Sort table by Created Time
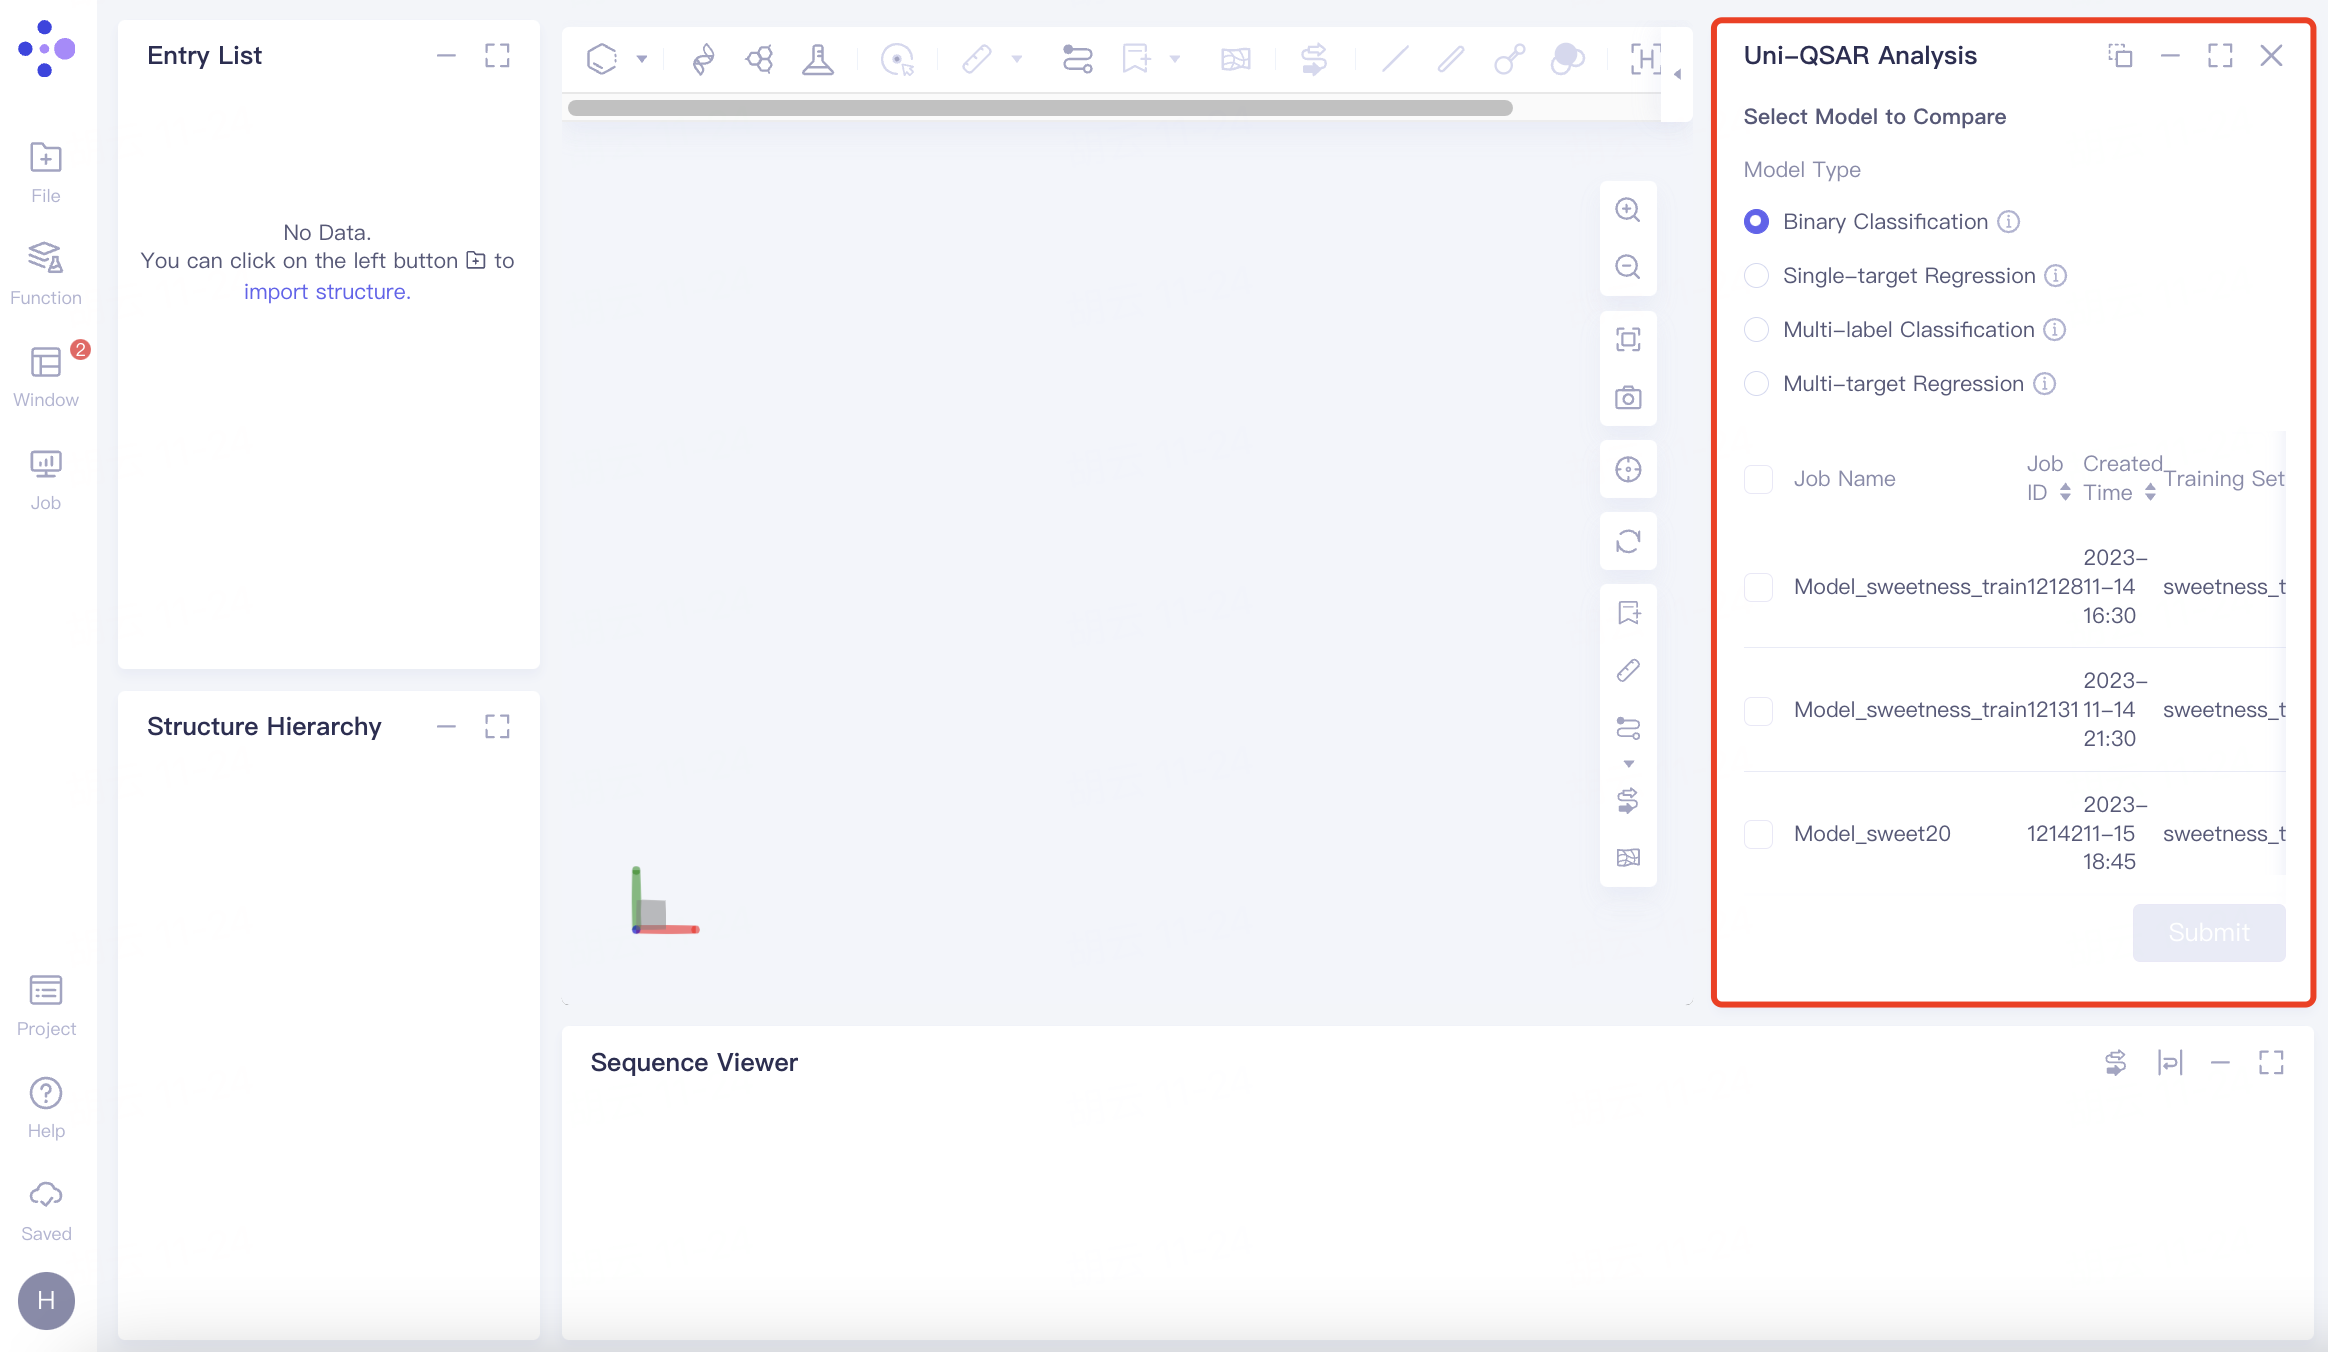2328x1352 pixels. pyautogui.click(x=2150, y=493)
